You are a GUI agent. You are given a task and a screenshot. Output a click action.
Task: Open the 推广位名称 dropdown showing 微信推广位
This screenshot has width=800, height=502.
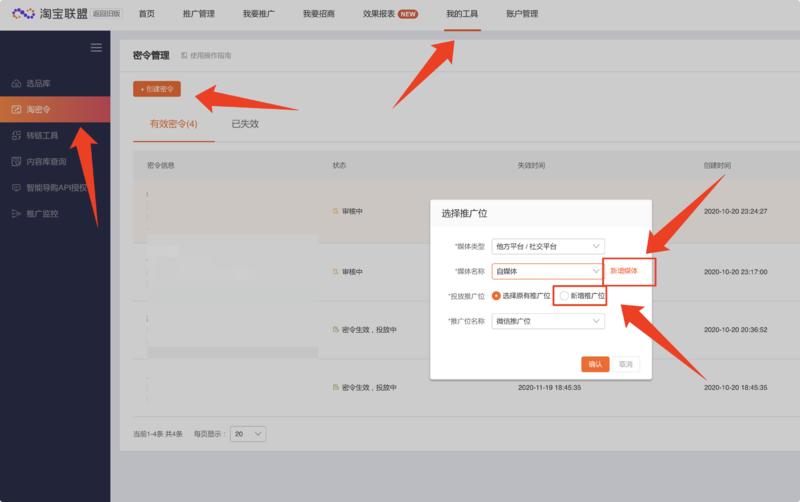click(x=548, y=321)
